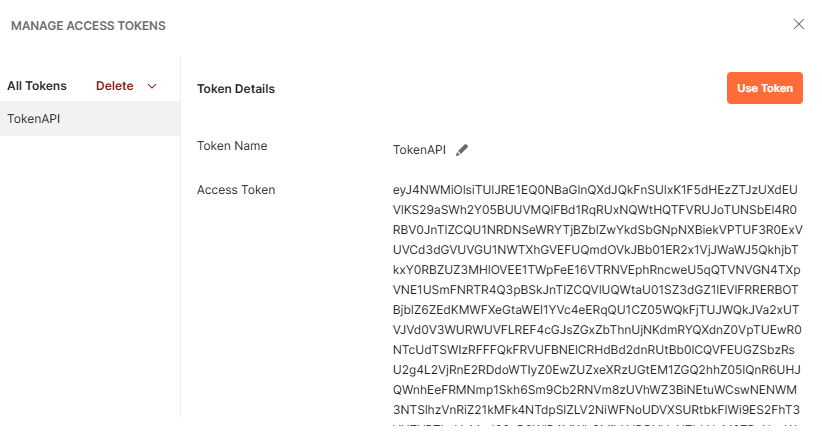Image resolution: width=822 pixels, height=434 pixels.
Task: Click the Token Details heading
Action: (236, 89)
